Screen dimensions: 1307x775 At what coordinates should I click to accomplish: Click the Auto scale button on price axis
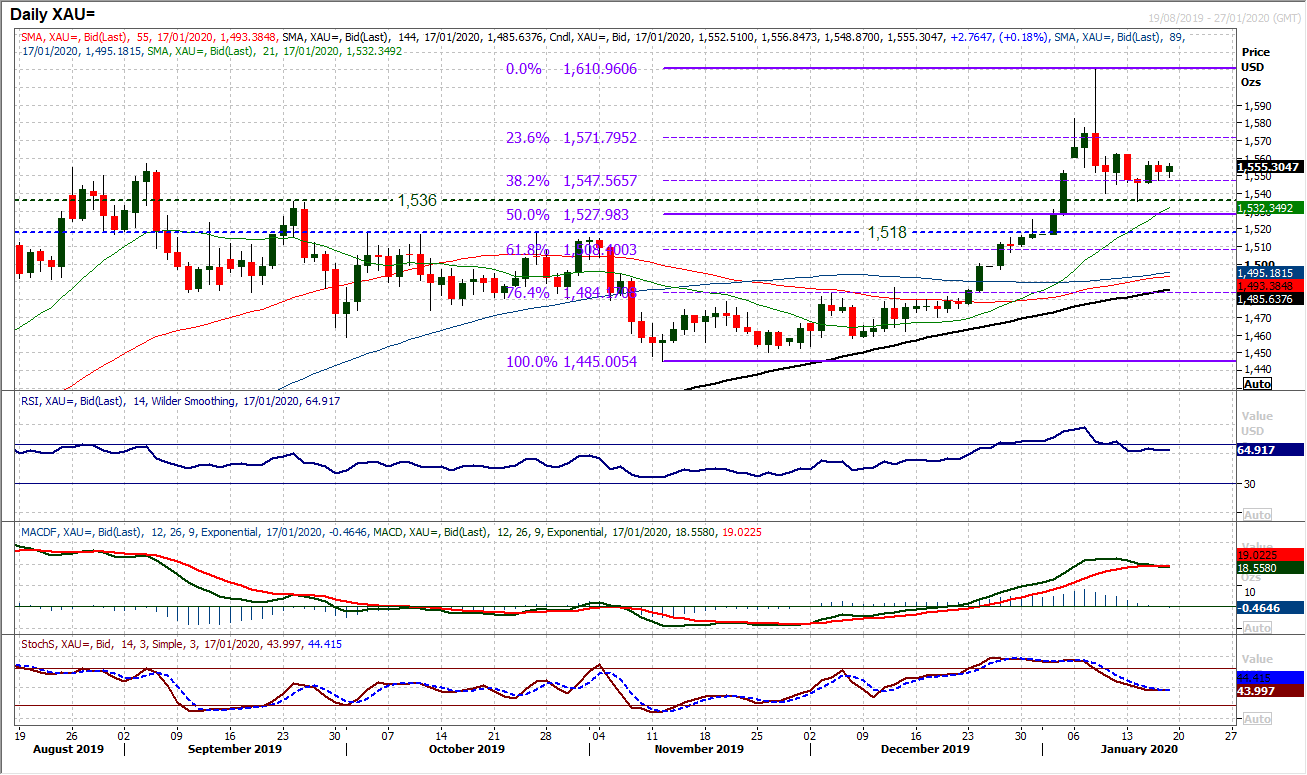pos(1257,384)
